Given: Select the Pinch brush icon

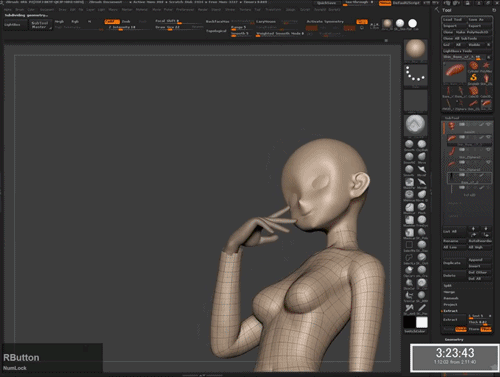Looking at the screenshot, I should coord(422,207).
